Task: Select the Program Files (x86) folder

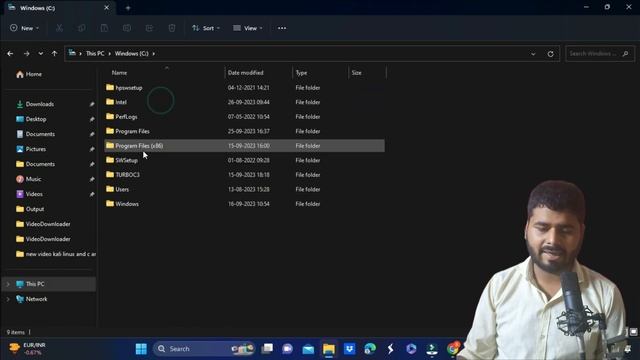Action: click(x=244, y=146)
